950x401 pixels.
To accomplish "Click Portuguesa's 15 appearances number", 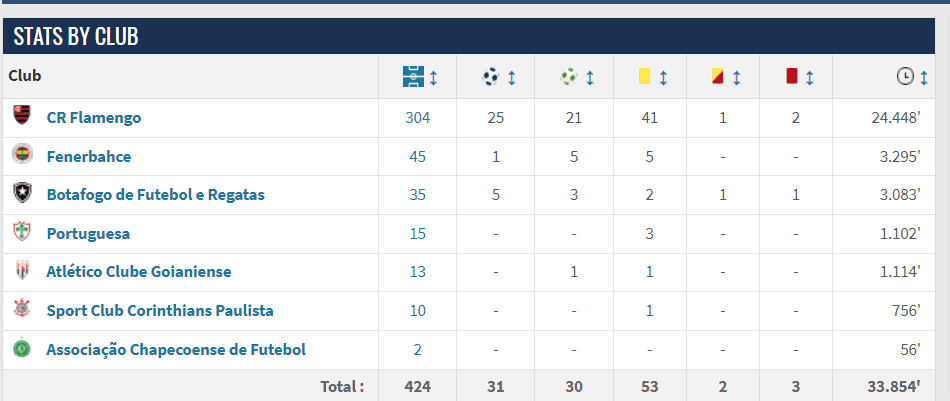I will (417, 233).
